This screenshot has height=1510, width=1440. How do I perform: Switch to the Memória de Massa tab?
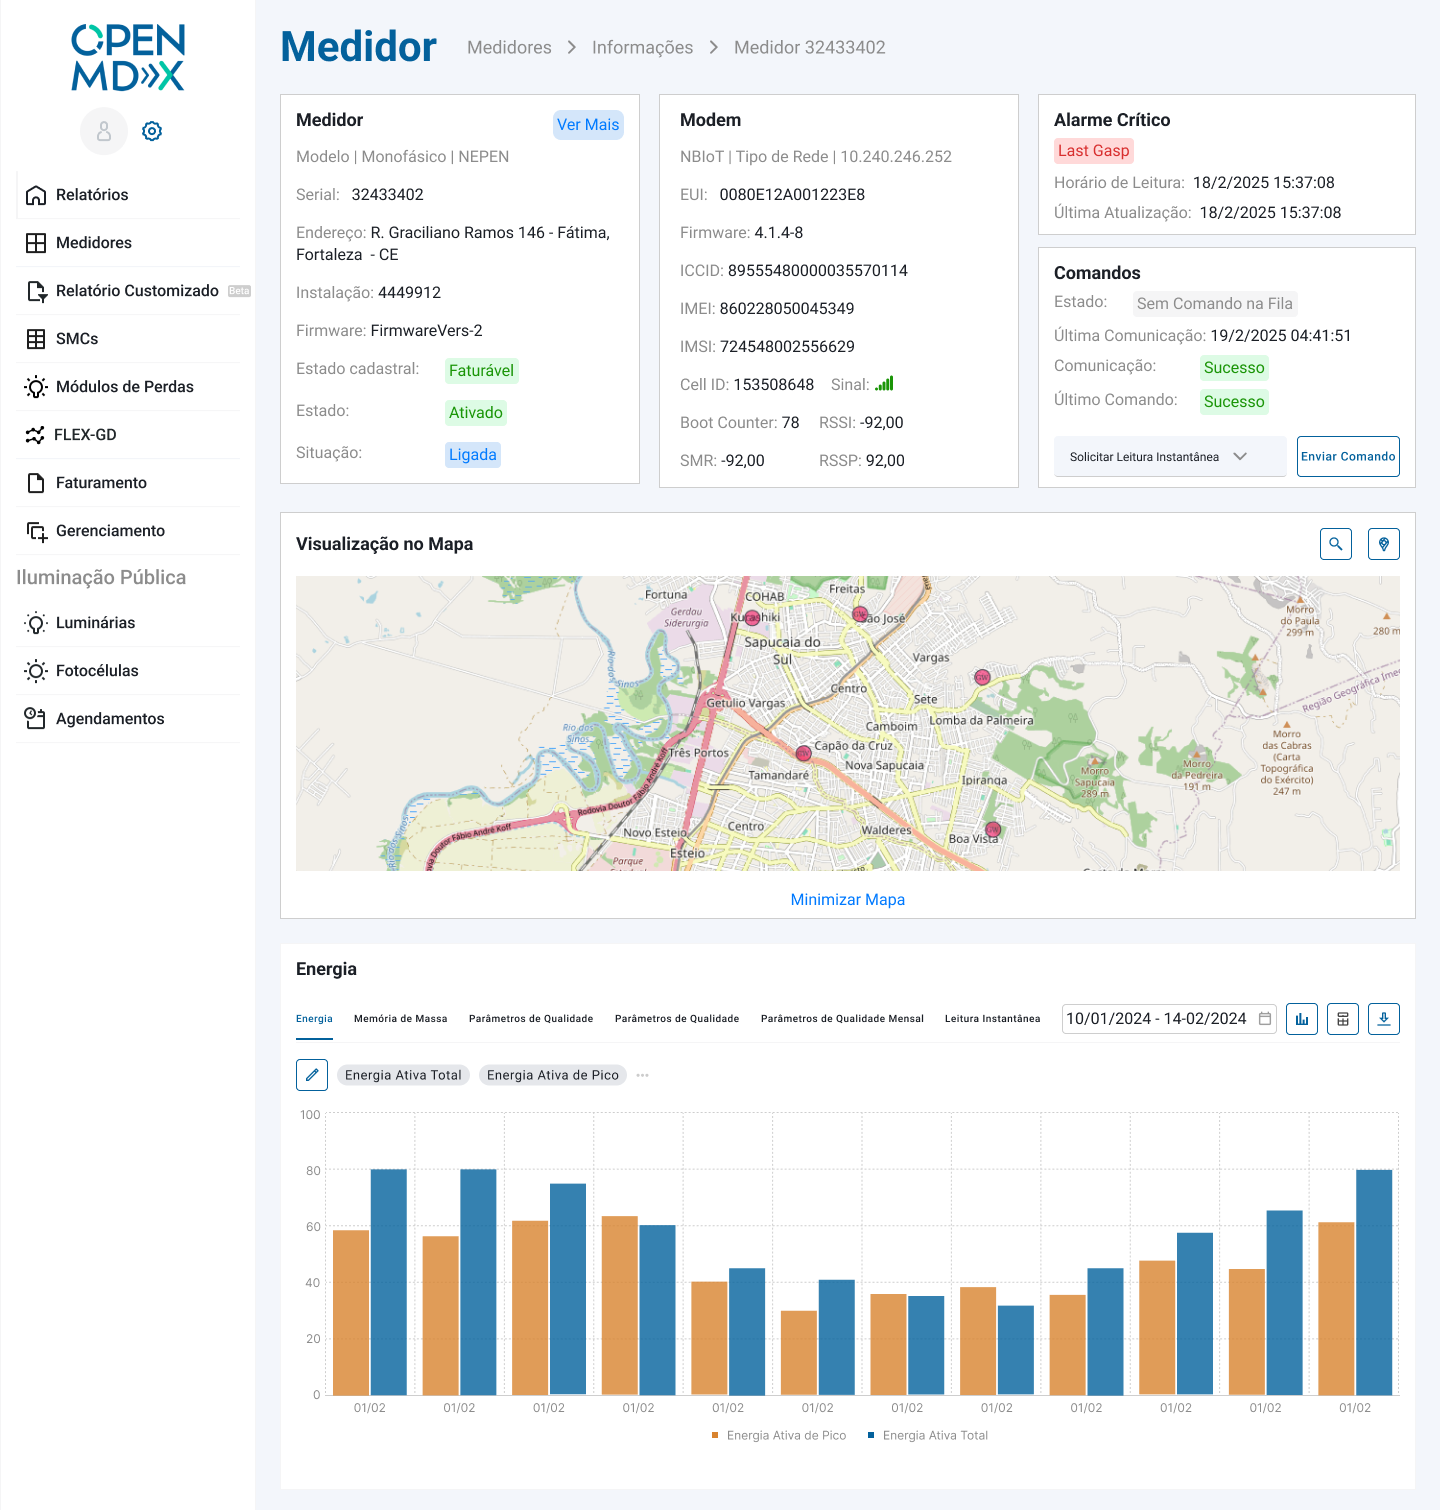pyautogui.click(x=400, y=1019)
